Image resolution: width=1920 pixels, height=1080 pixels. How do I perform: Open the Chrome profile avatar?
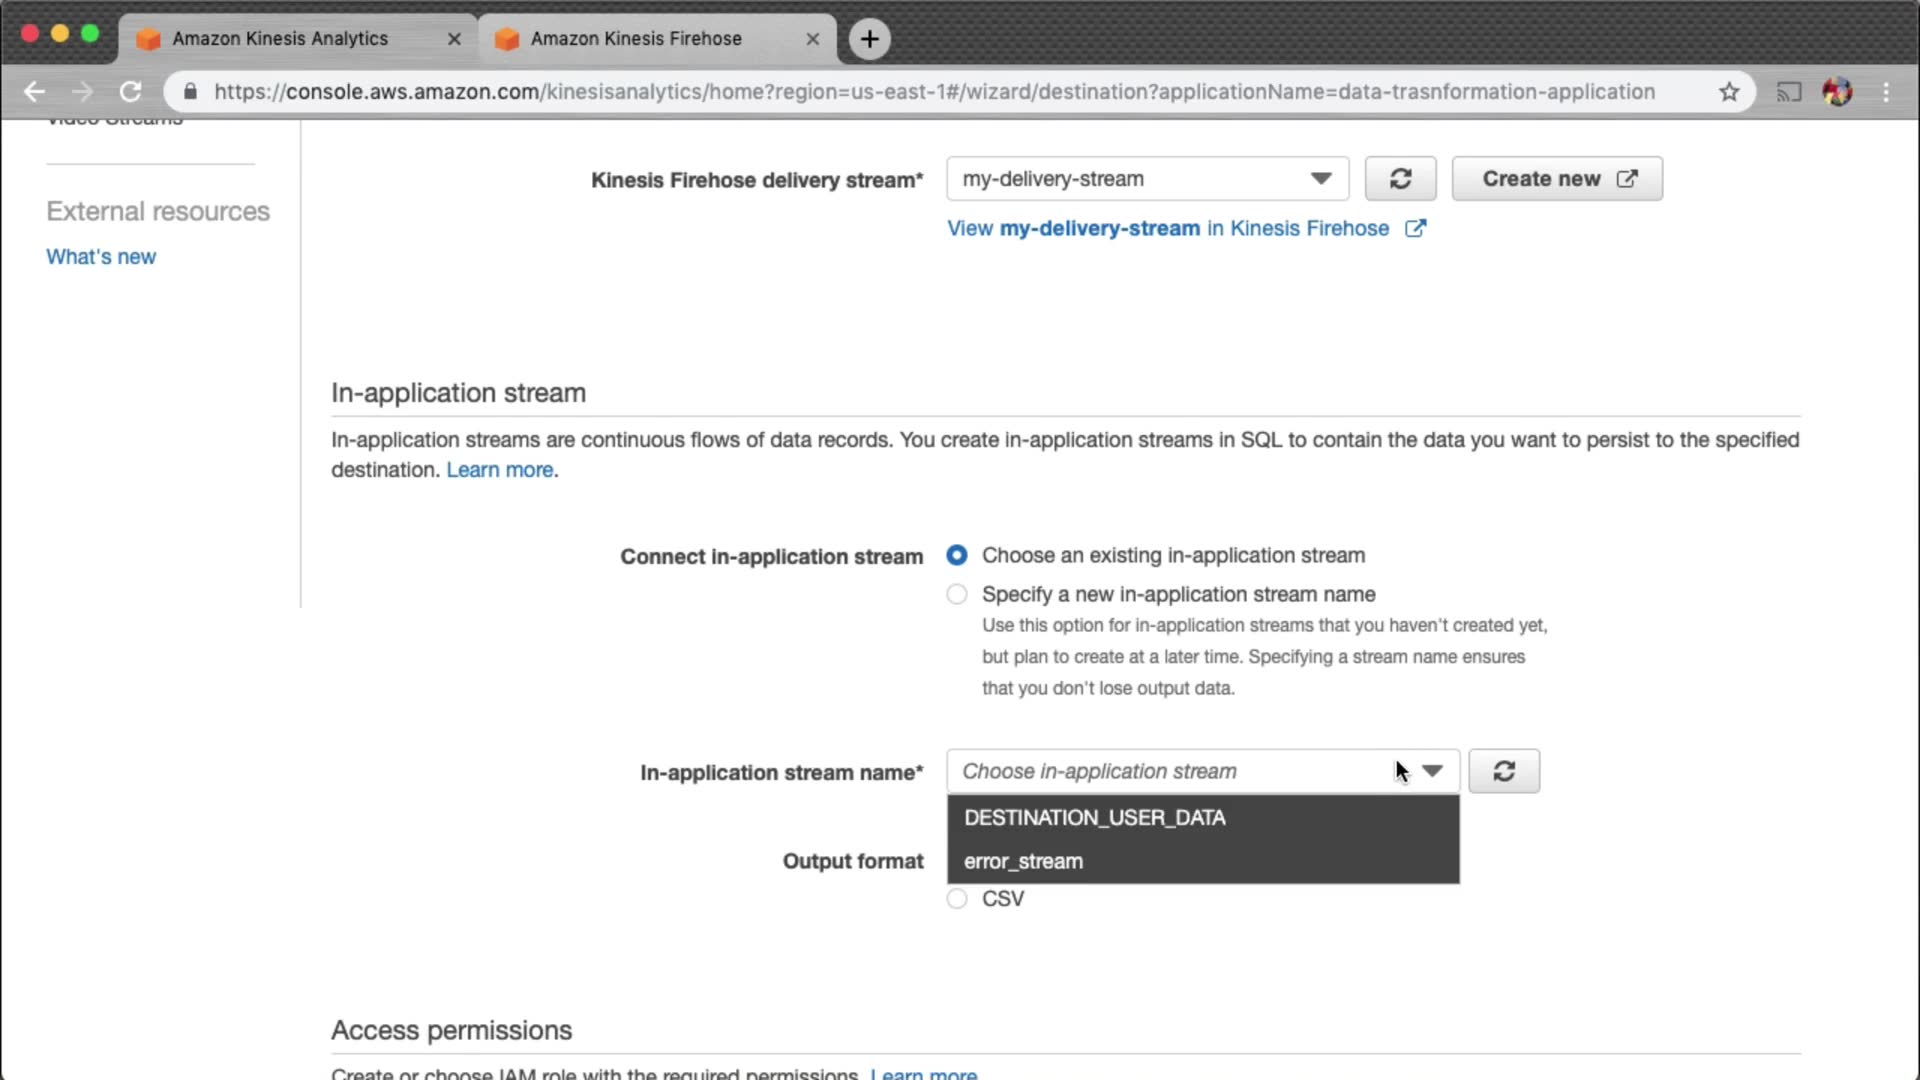1837,92
